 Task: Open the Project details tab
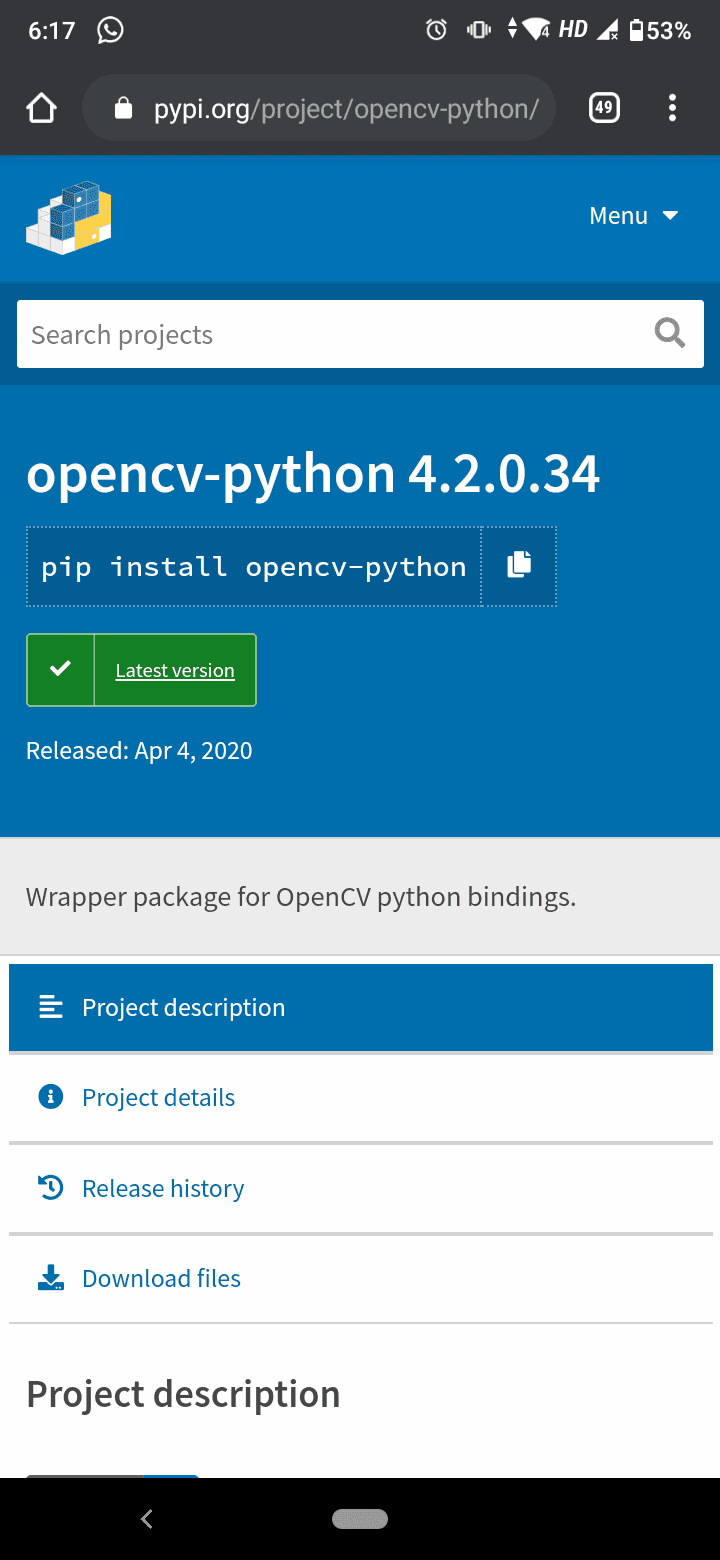tap(361, 1097)
